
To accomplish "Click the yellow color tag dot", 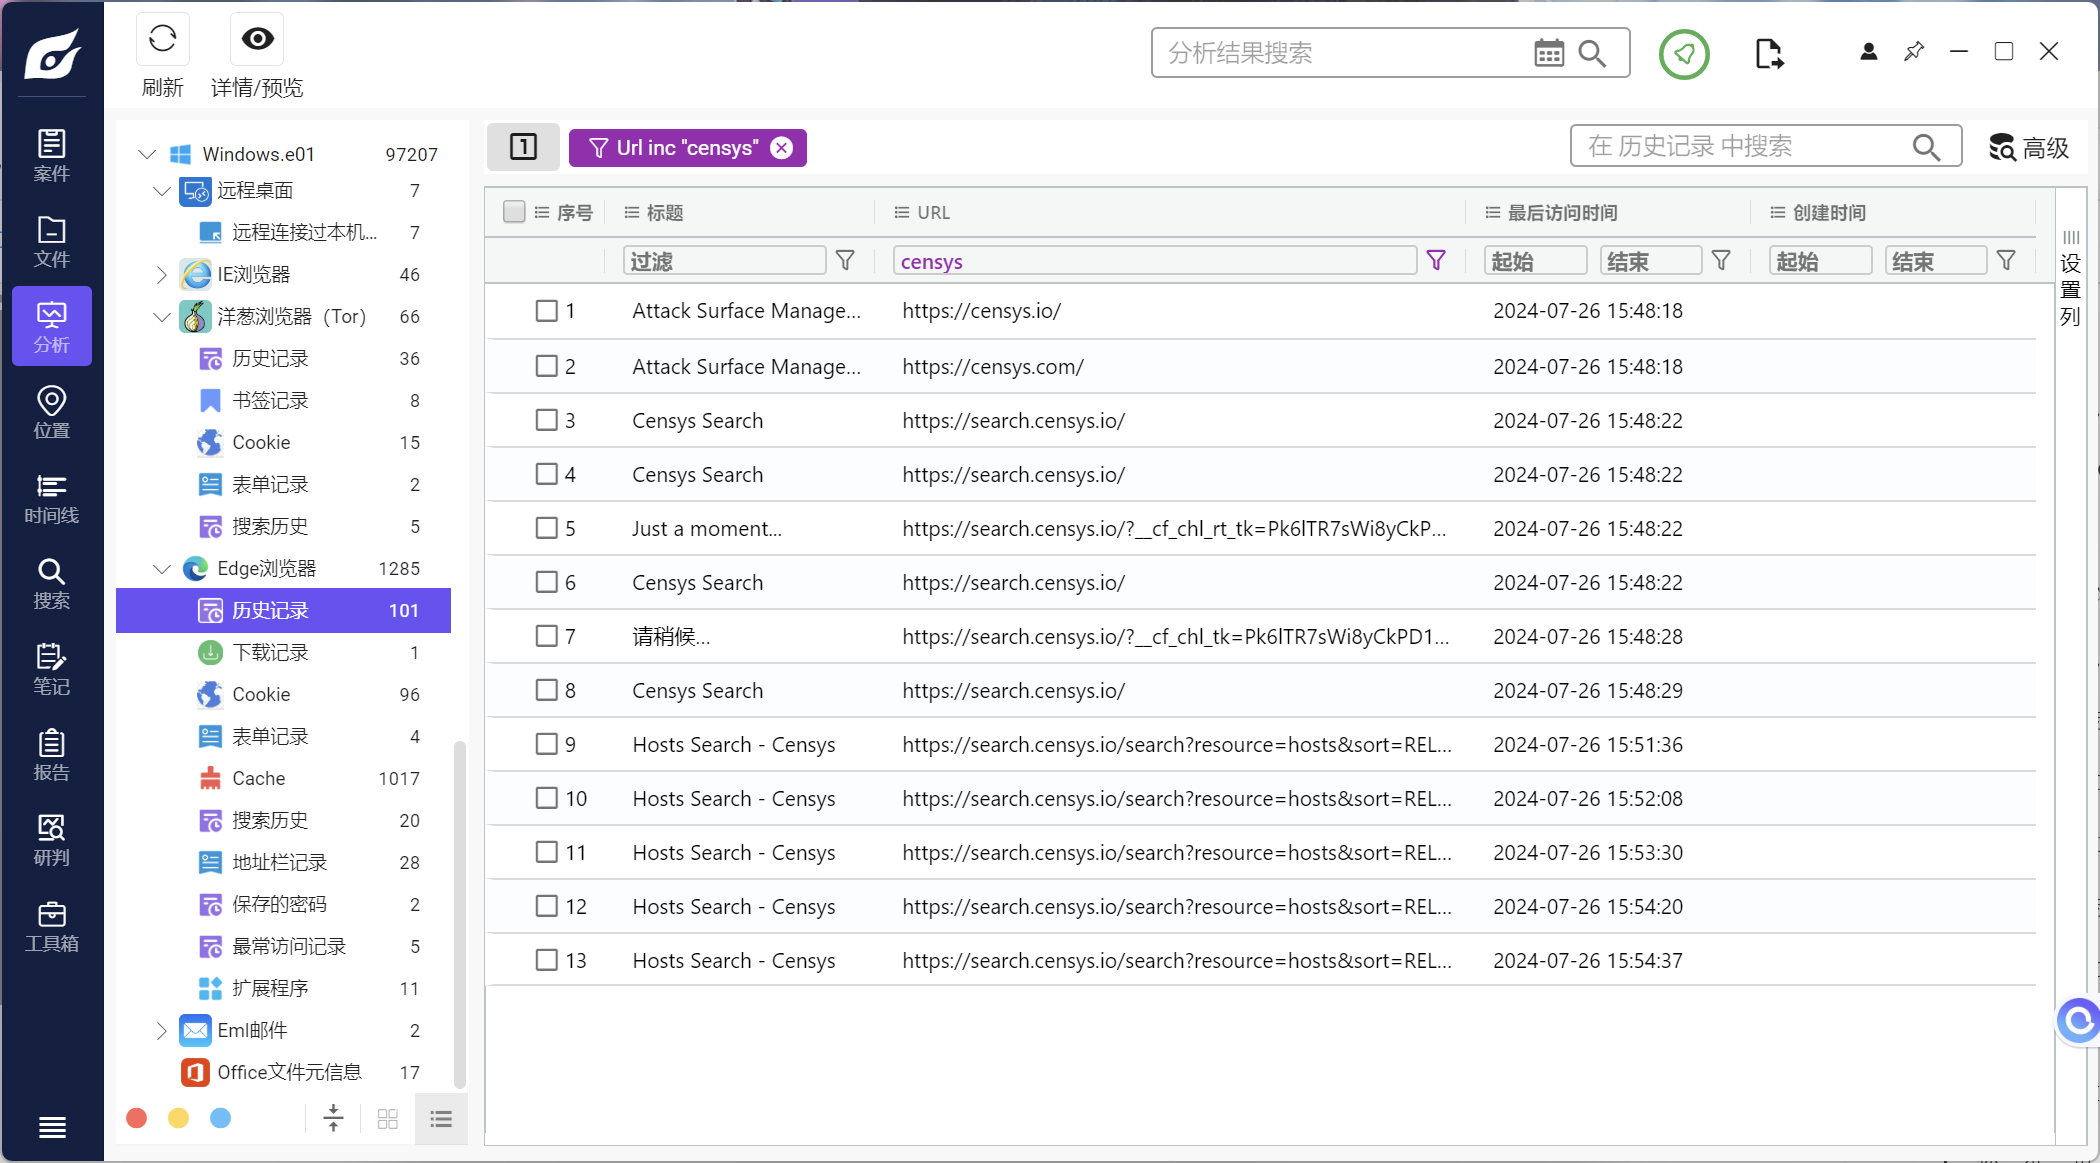I will [178, 1118].
